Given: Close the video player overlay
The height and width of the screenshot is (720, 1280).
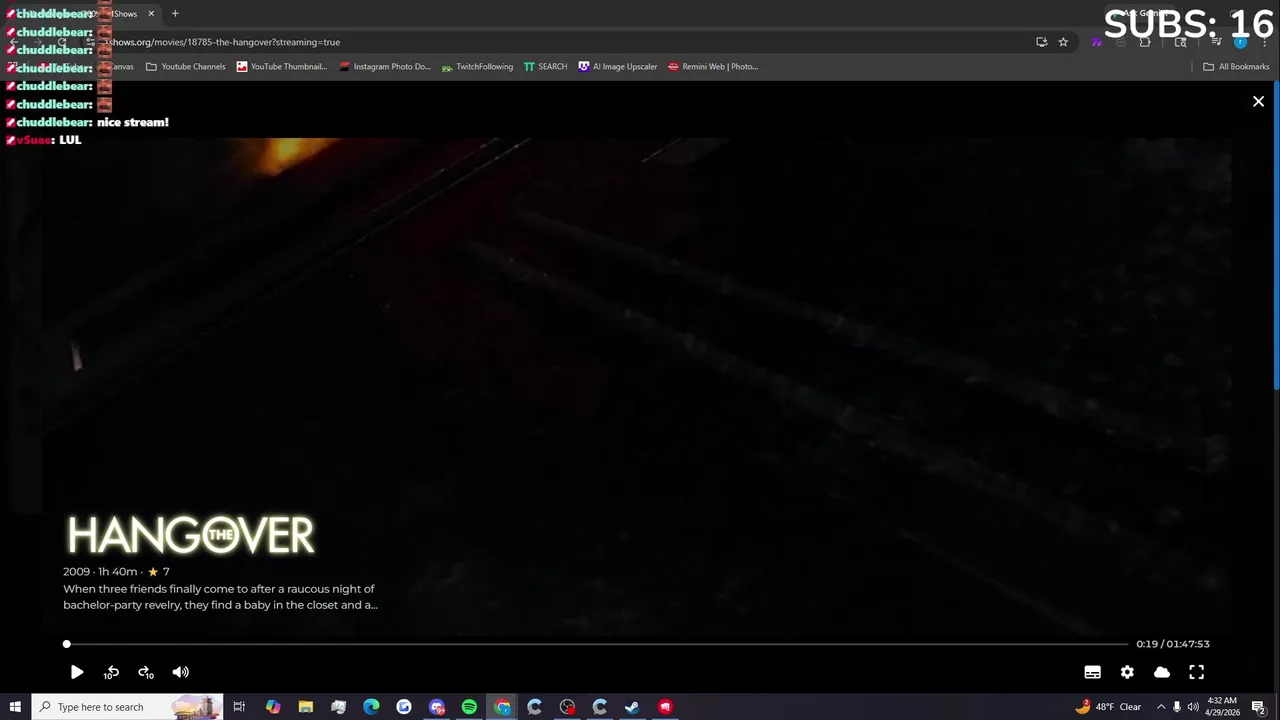Looking at the screenshot, I should coord(1258,101).
